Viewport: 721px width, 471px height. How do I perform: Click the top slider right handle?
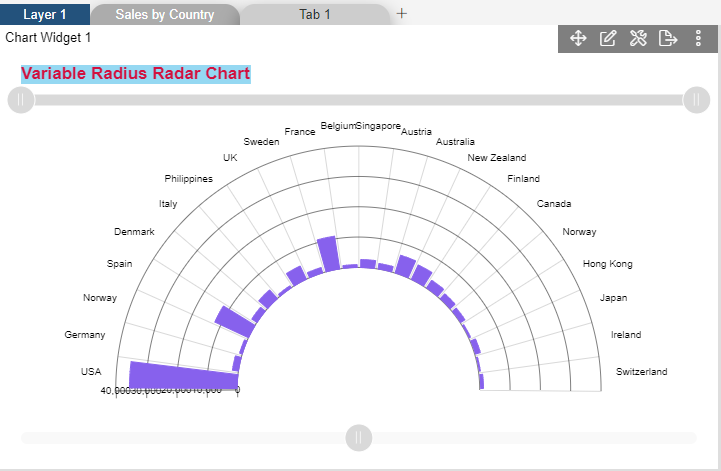[x=696, y=100]
